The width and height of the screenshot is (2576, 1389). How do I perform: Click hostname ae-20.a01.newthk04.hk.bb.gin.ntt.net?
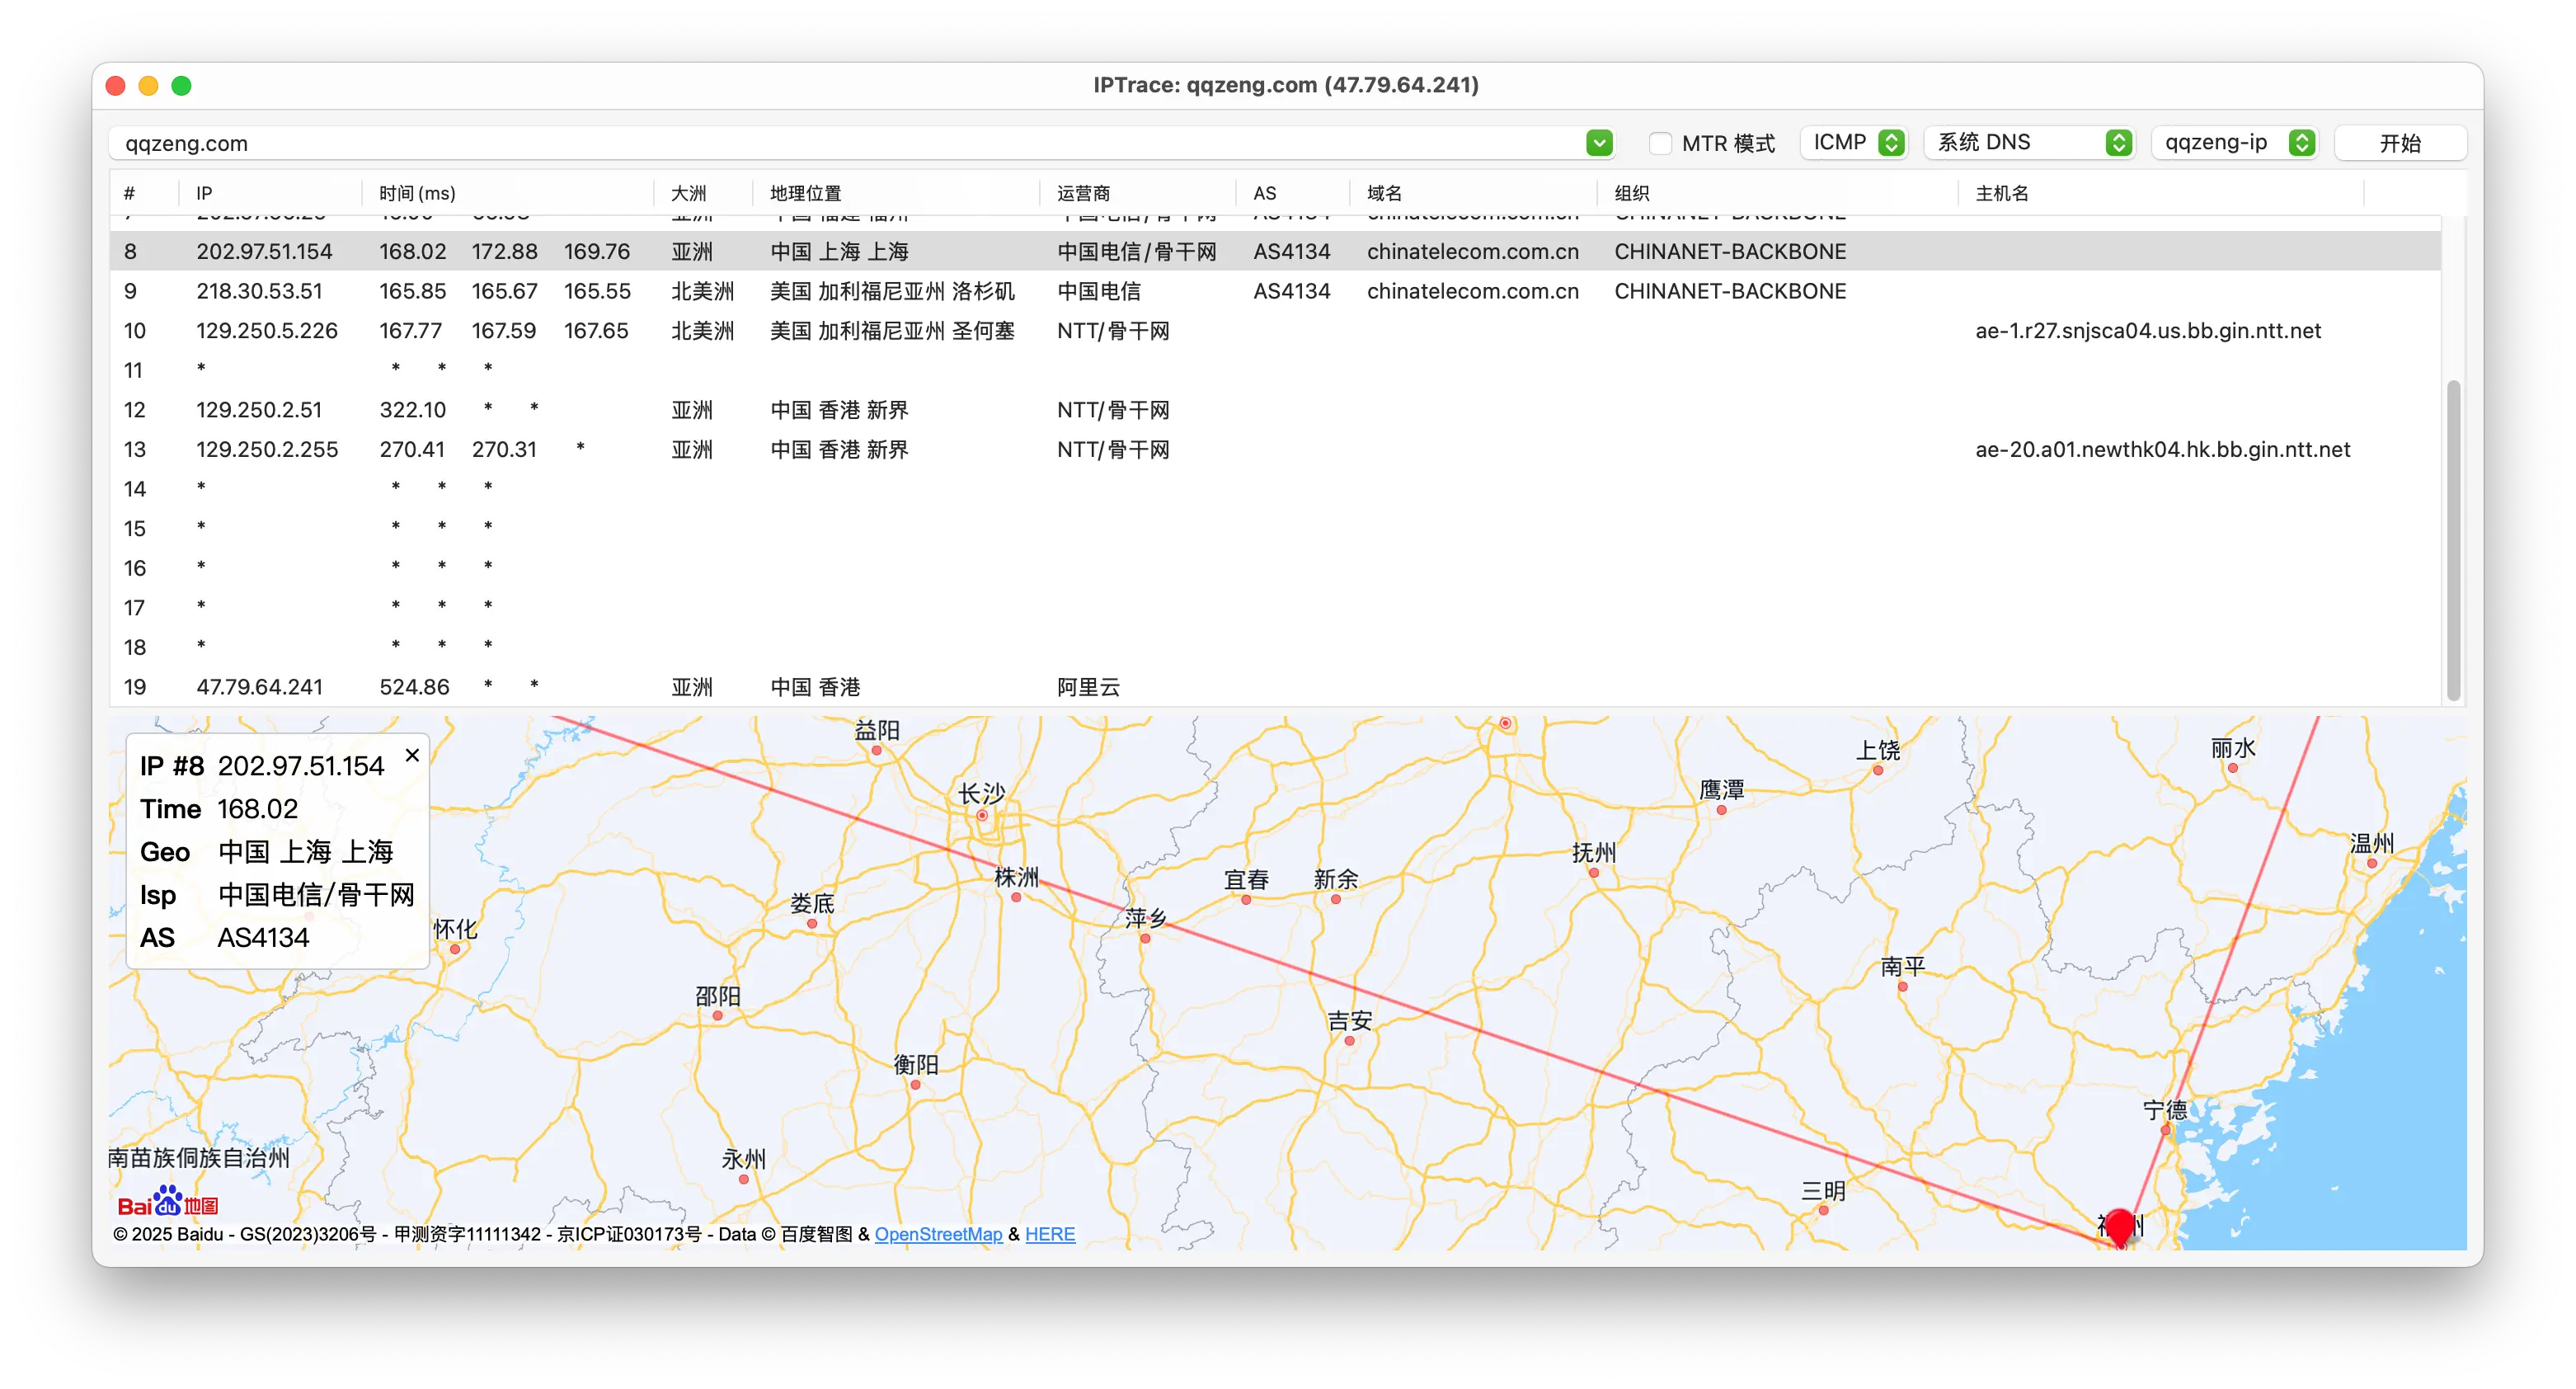pyautogui.click(x=2162, y=450)
